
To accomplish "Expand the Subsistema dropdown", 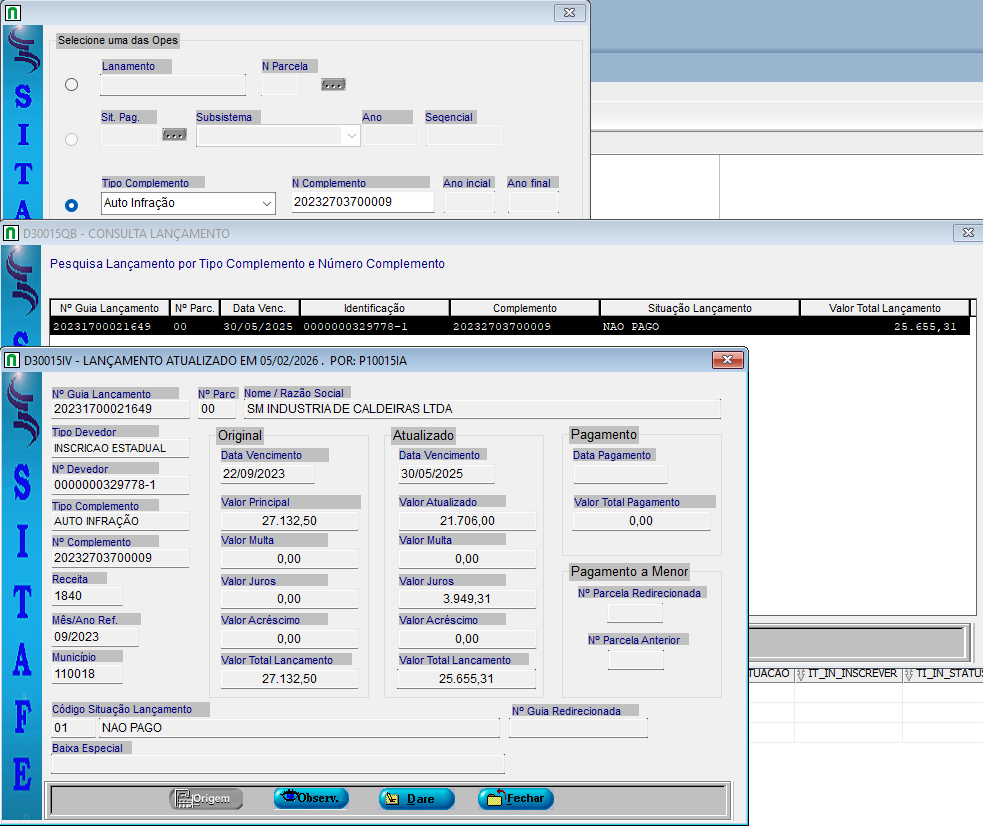I will [351, 137].
